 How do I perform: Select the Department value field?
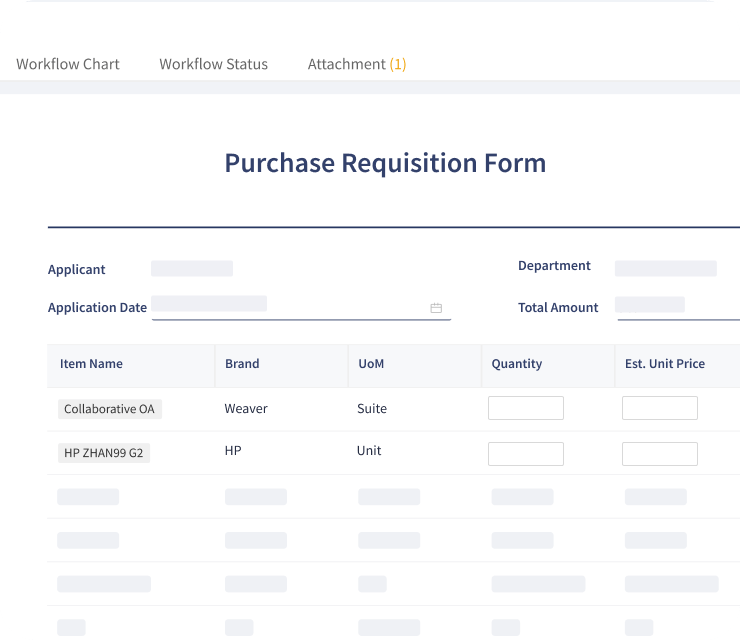[665, 268]
